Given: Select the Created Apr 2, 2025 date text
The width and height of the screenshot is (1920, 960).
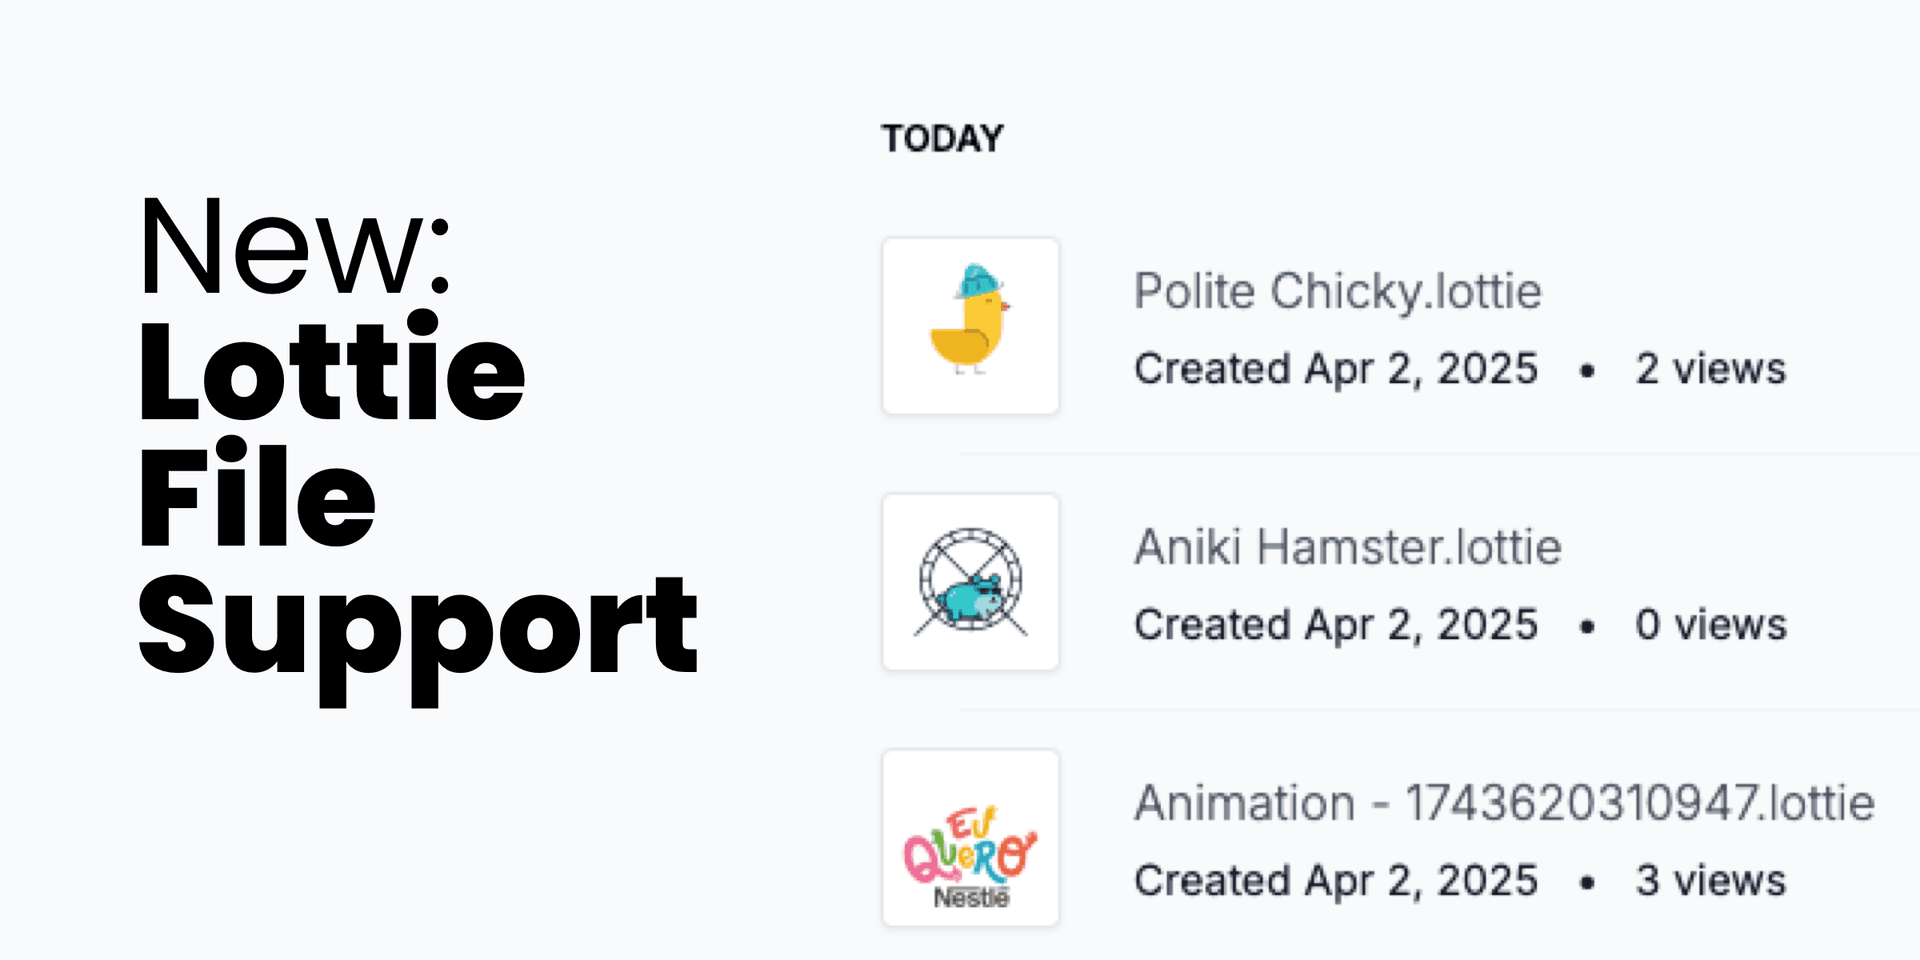Looking at the screenshot, I should (1335, 368).
